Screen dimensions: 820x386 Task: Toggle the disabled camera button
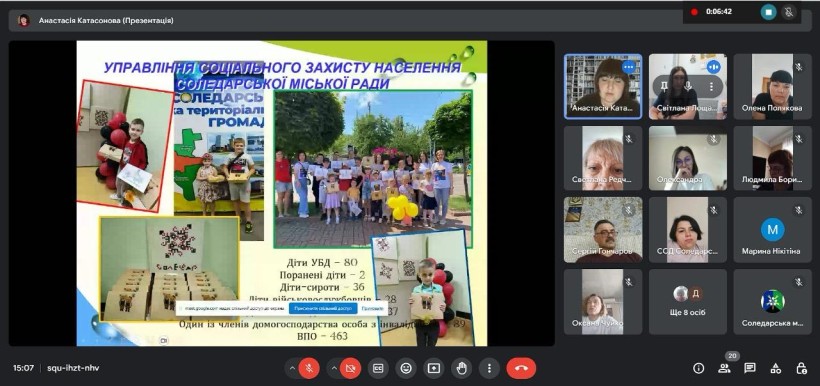click(350, 368)
